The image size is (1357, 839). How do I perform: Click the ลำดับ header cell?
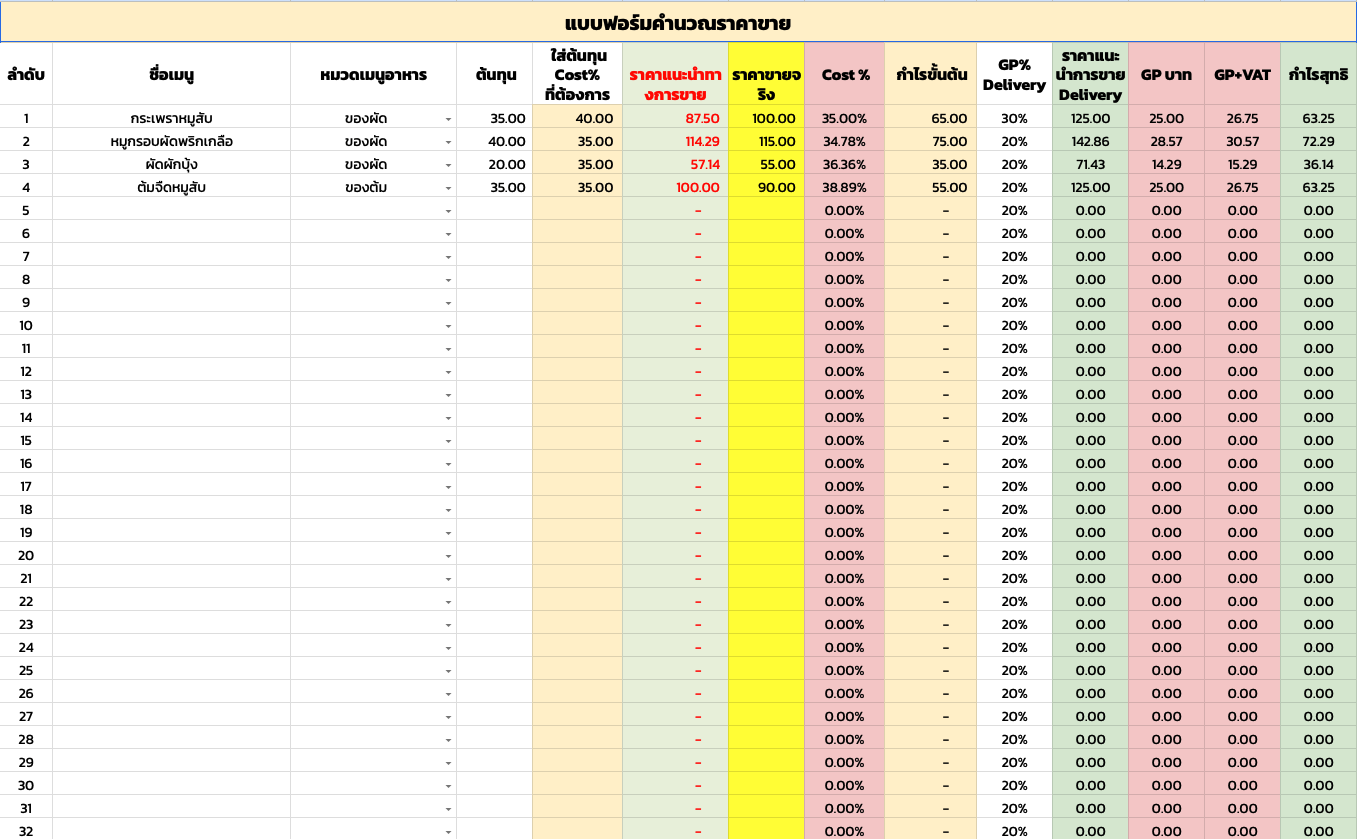pos(27,74)
